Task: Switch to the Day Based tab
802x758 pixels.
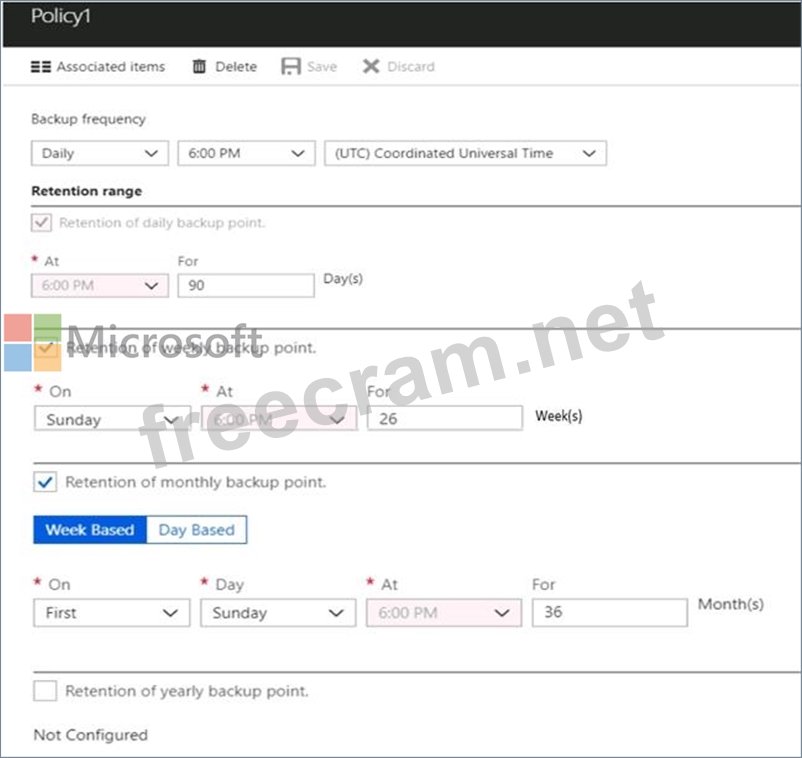Action: (x=196, y=530)
